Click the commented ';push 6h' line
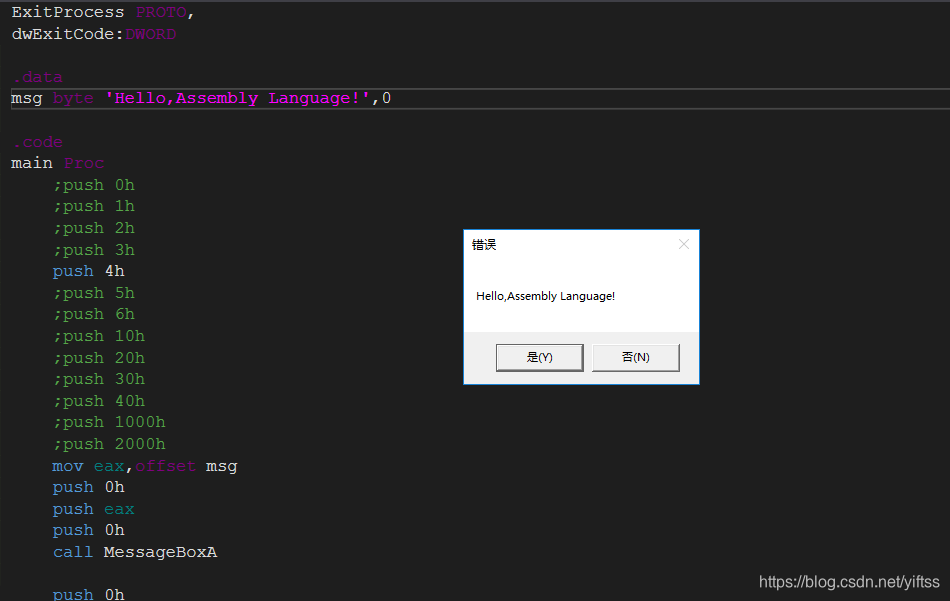This screenshot has width=950, height=601. (94, 314)
